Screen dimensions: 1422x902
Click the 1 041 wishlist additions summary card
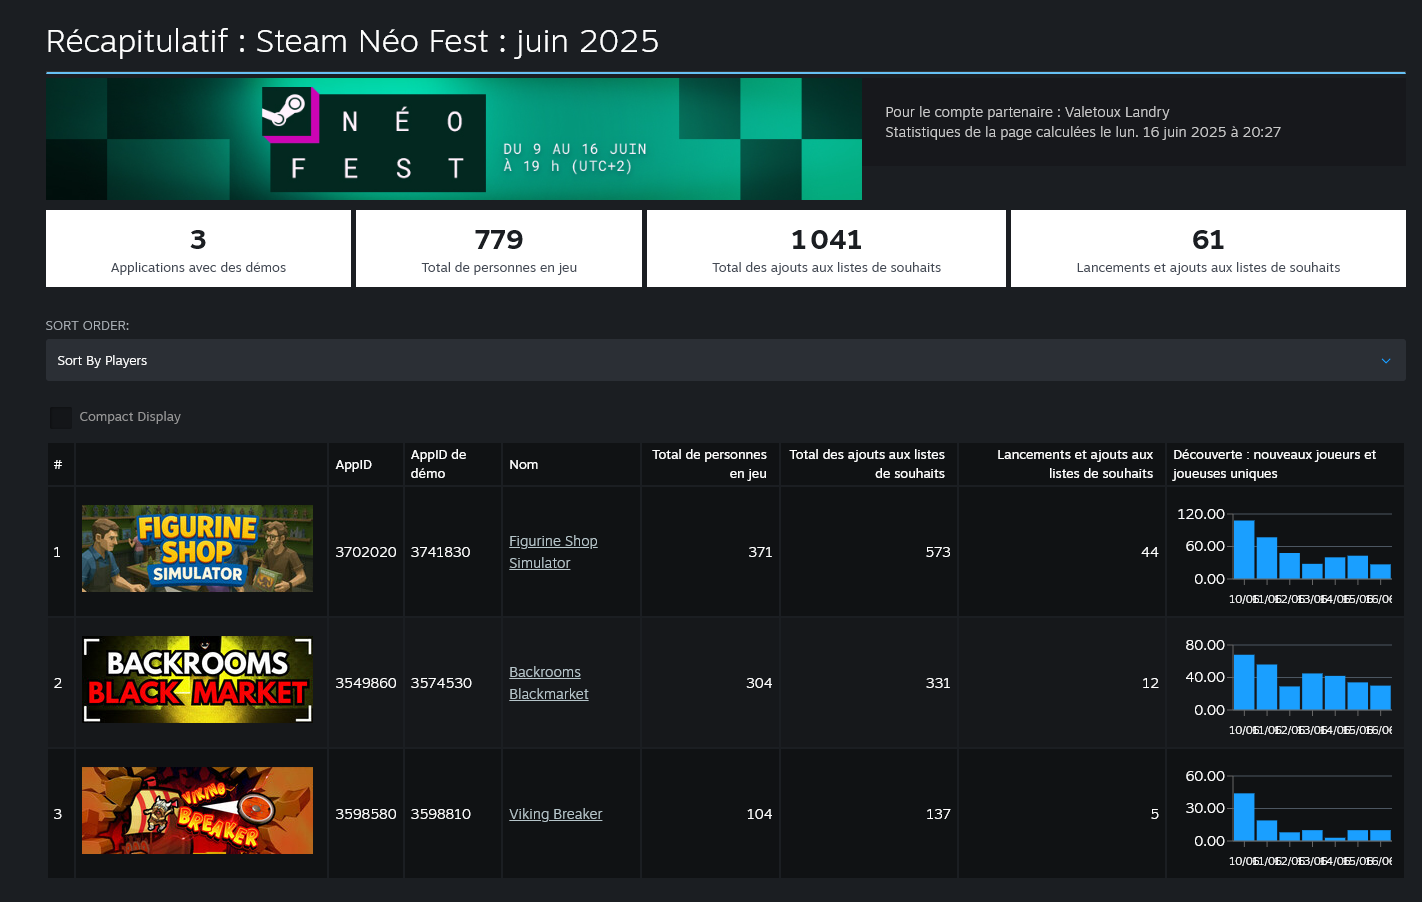click(826, 249)
